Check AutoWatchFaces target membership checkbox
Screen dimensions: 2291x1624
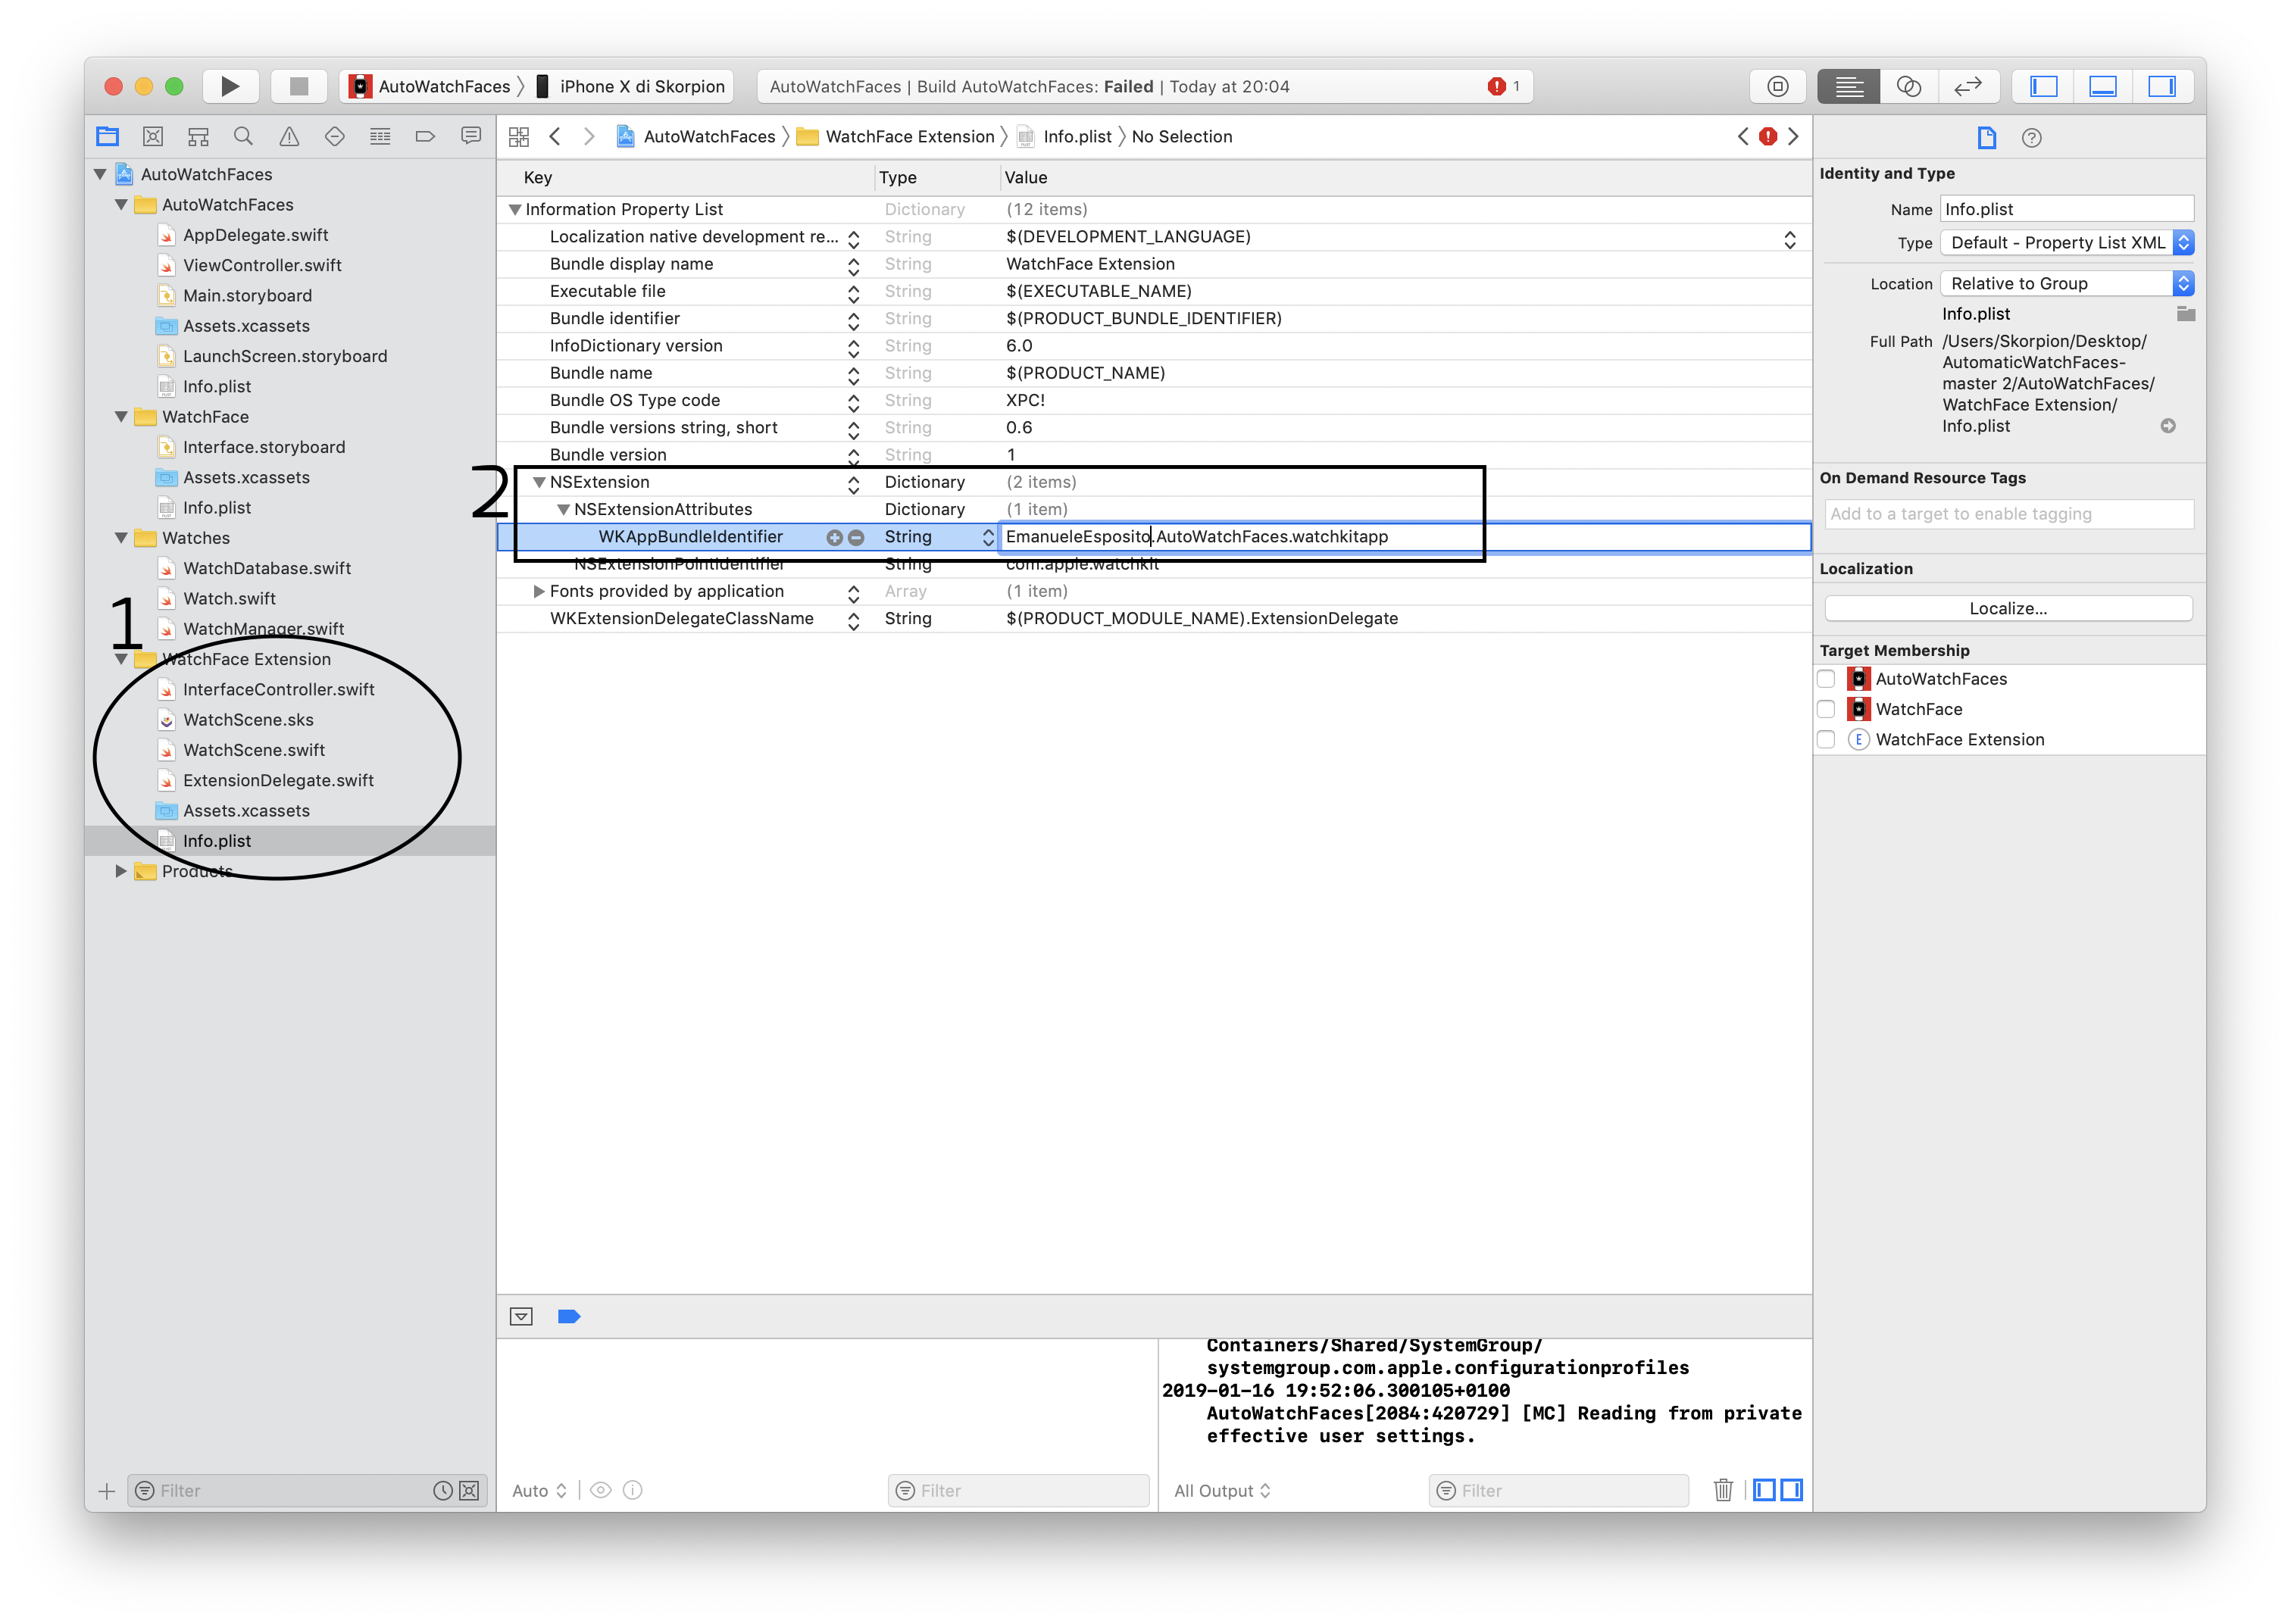[1826, 679]
